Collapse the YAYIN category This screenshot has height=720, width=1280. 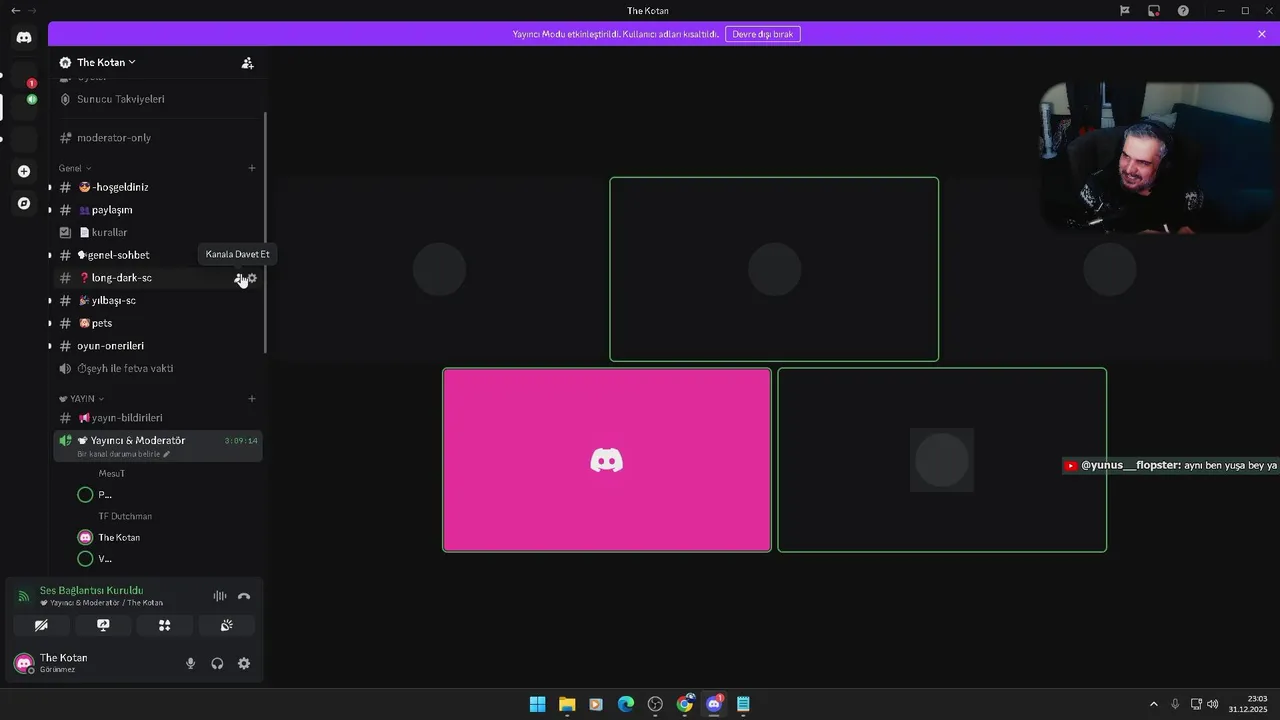pos(81,399)
